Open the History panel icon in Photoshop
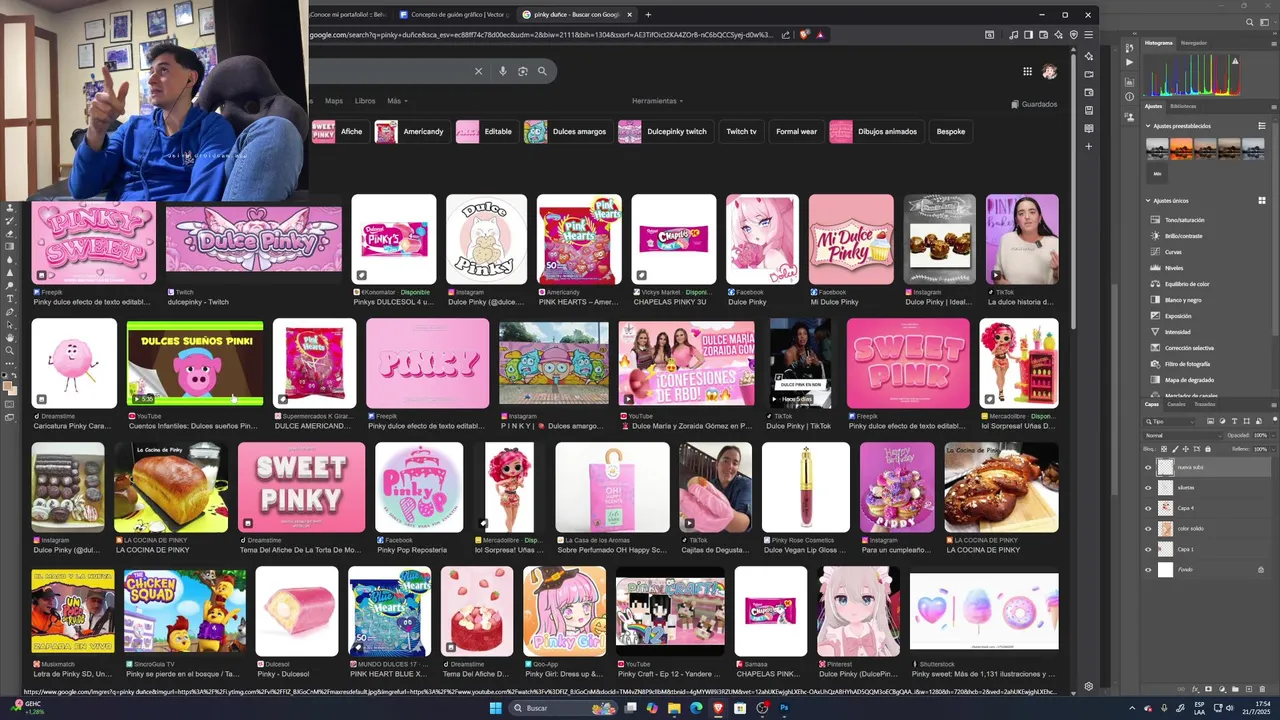Viewport: 1280px width, 720px height. coord(1130,48)
